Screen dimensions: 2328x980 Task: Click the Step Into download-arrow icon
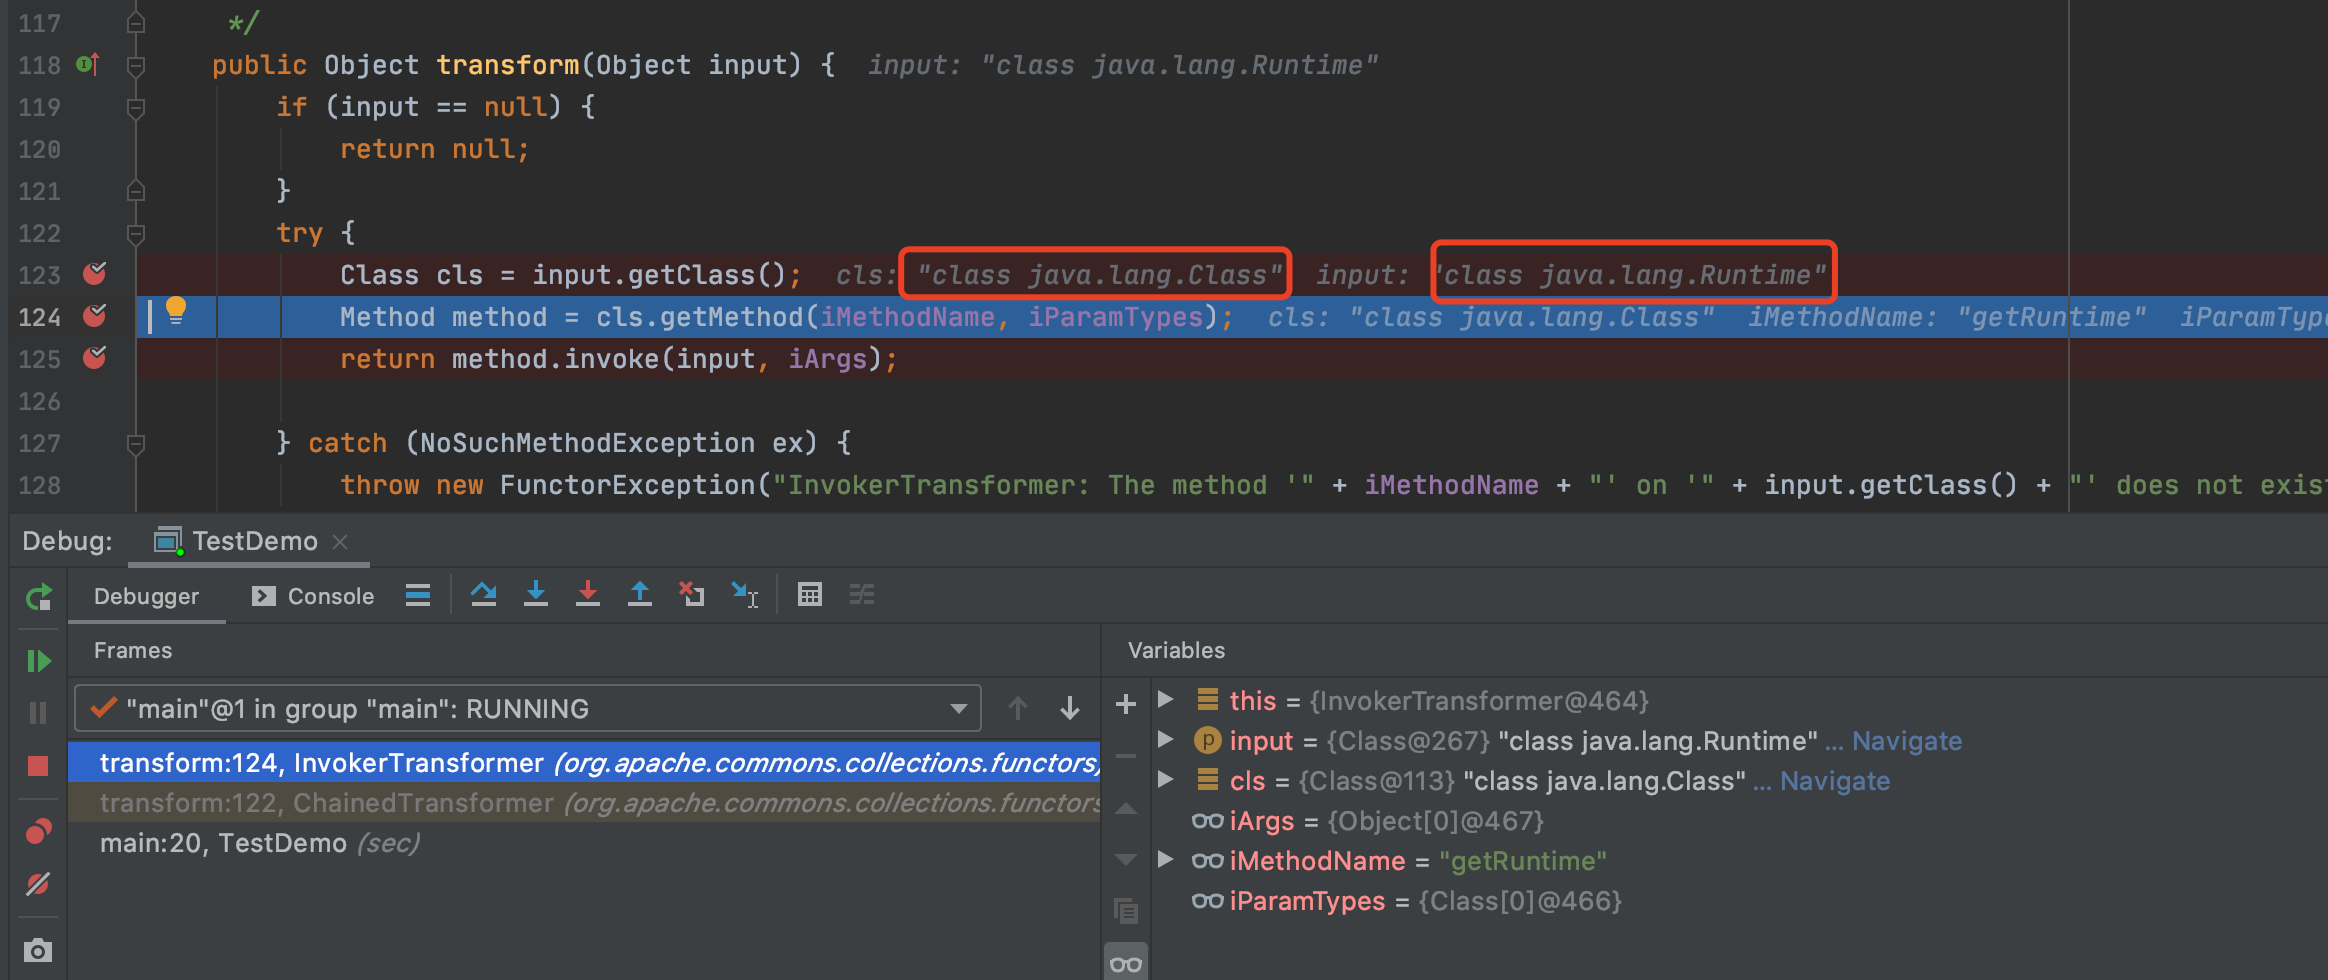(x=536, y=595)
